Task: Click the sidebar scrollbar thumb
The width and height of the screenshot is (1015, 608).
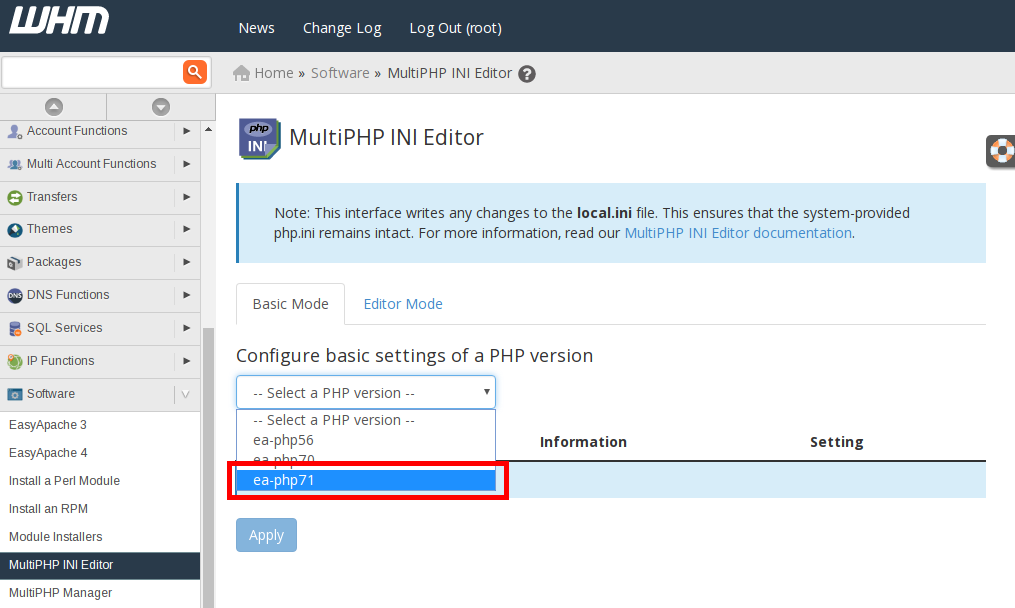Action: [208, 466]
